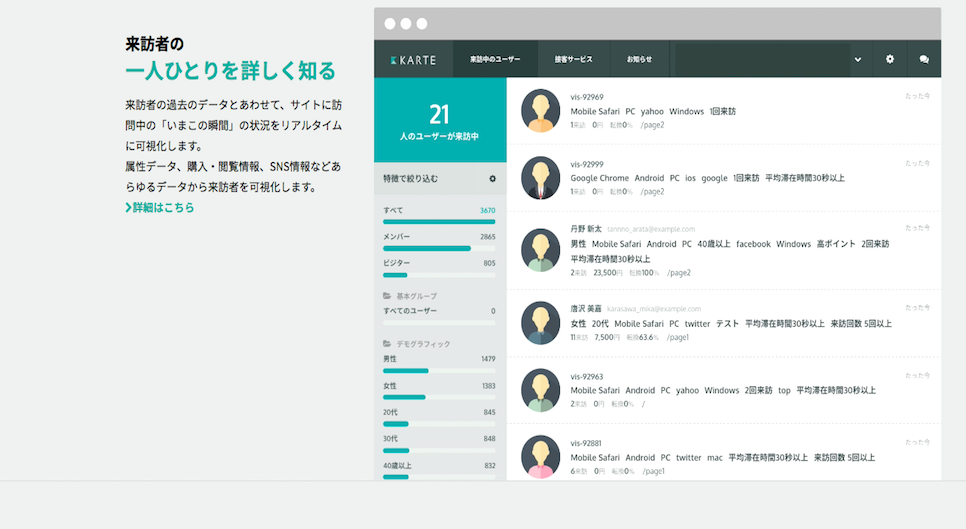Select the 来訪中のユーザー tab
The height and width of the screenshot is (529, 966).
pos(495,59)
